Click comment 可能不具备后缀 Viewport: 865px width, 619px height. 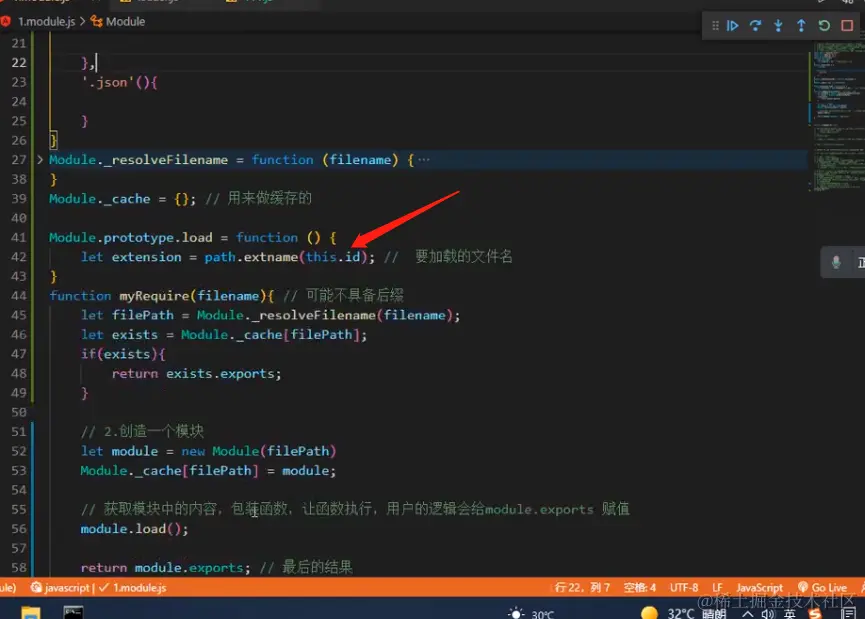coord(354,295)
